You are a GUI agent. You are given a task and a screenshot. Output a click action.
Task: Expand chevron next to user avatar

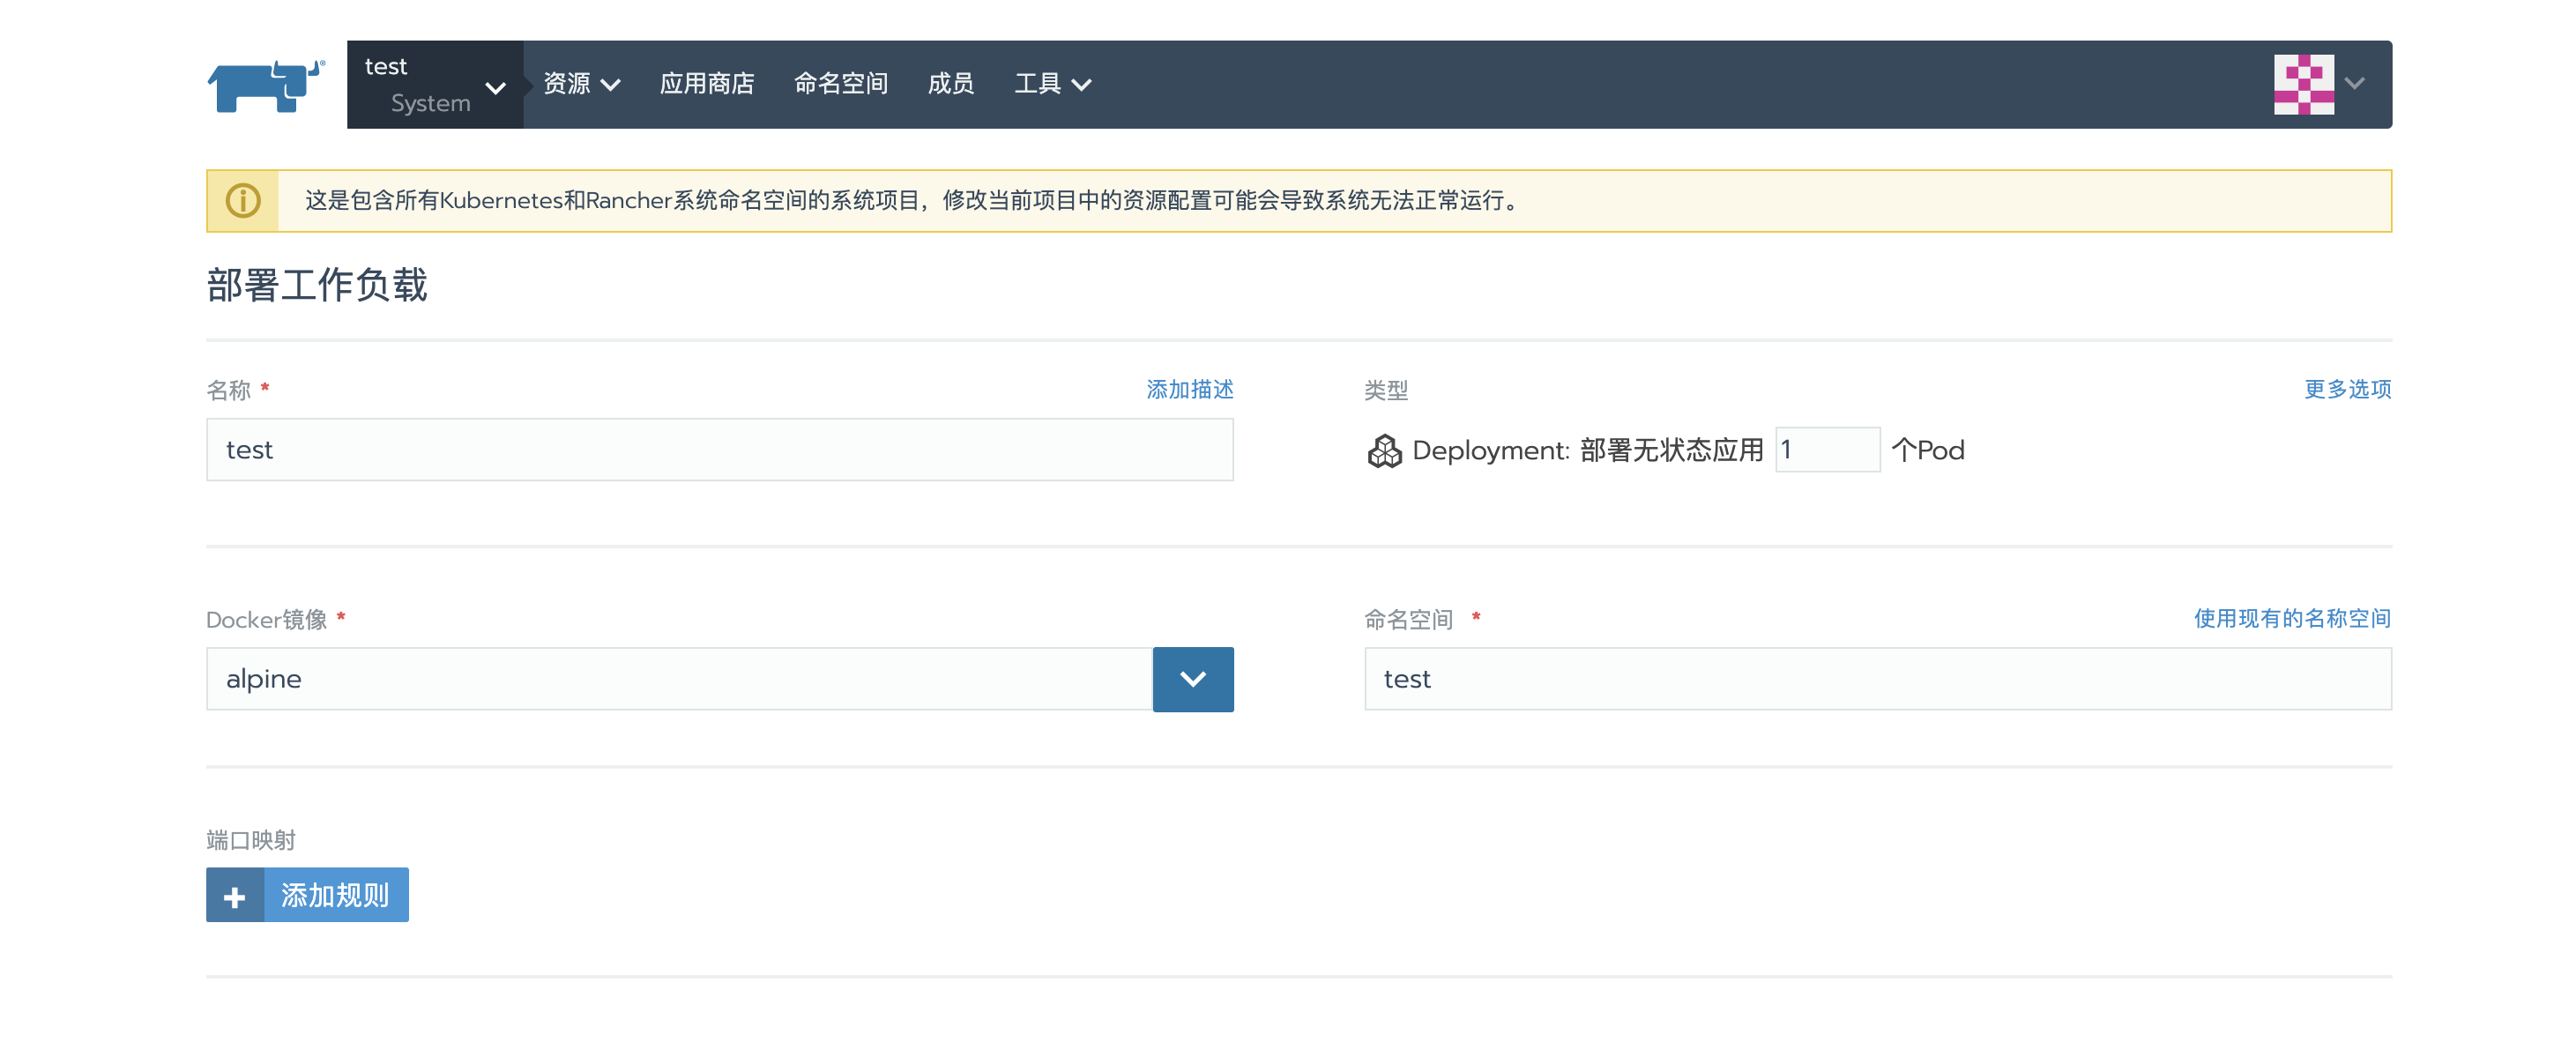coord(2354,84)
